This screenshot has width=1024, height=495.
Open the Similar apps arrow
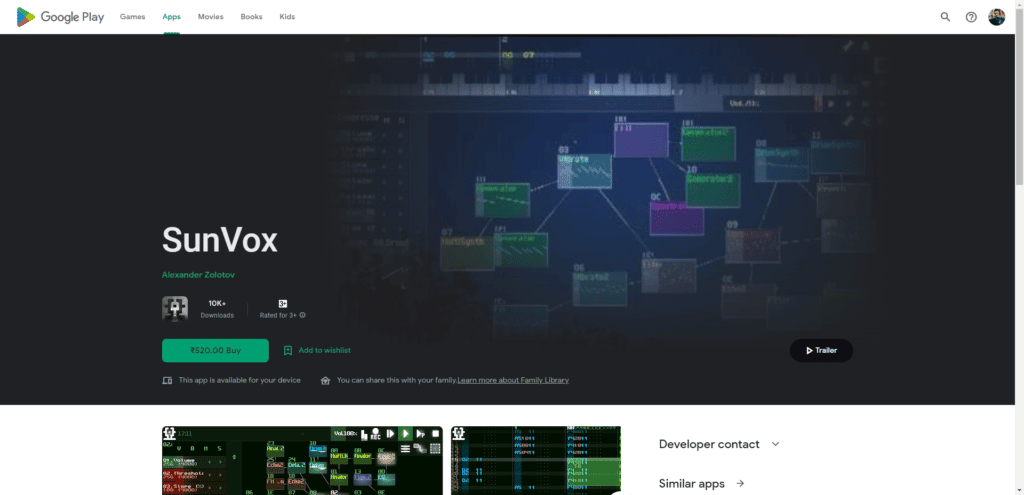click(740, 484)
